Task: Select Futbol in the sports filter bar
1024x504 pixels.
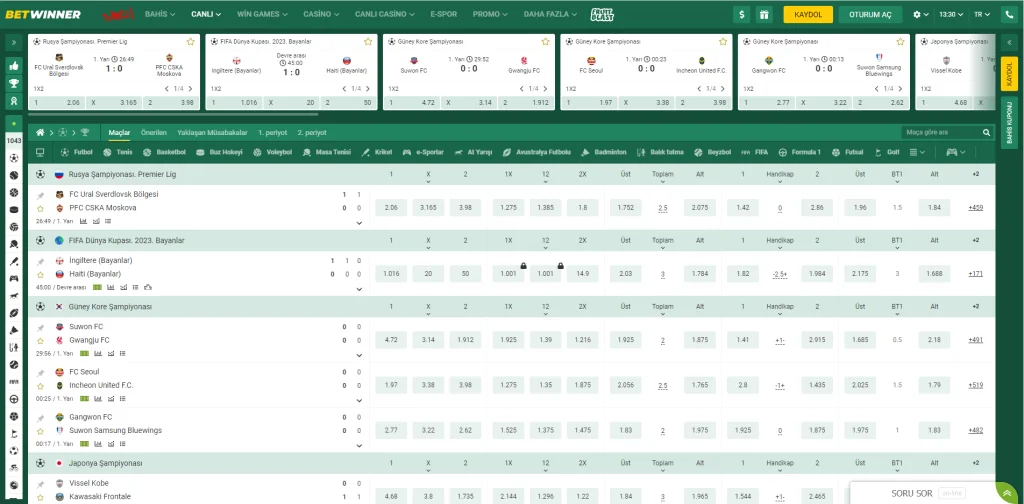Action: coord(77,152)
